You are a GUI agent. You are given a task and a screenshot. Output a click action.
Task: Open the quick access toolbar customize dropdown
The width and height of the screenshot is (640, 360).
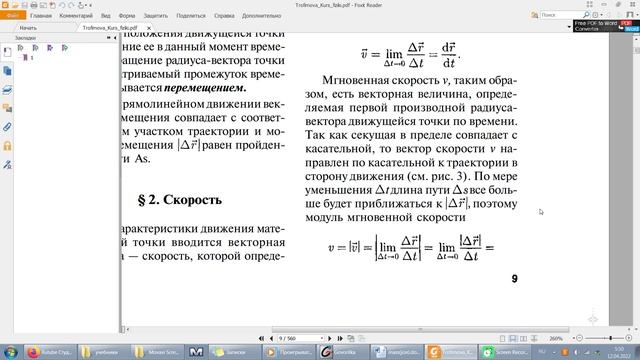[90, 5]
